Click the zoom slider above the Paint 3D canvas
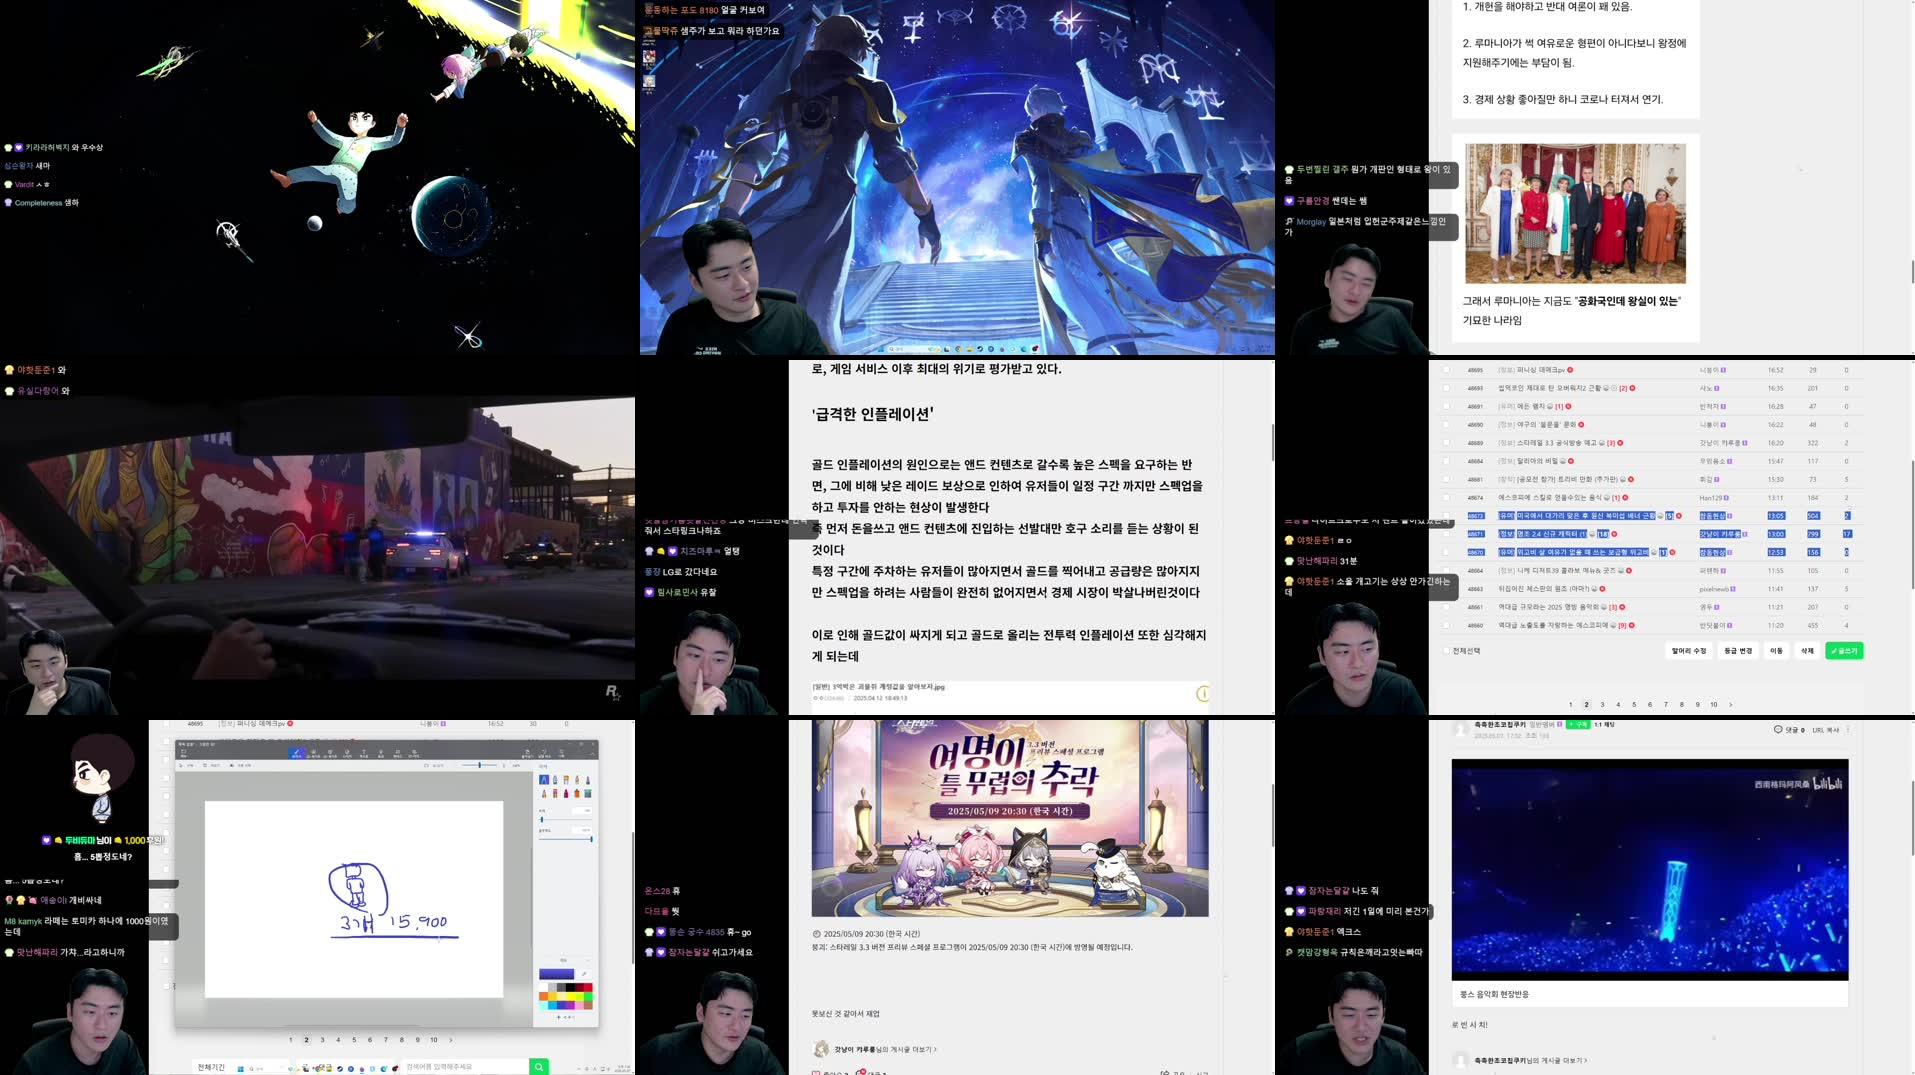Screen dimensions: 1915x1075 [x=480, y=765]
